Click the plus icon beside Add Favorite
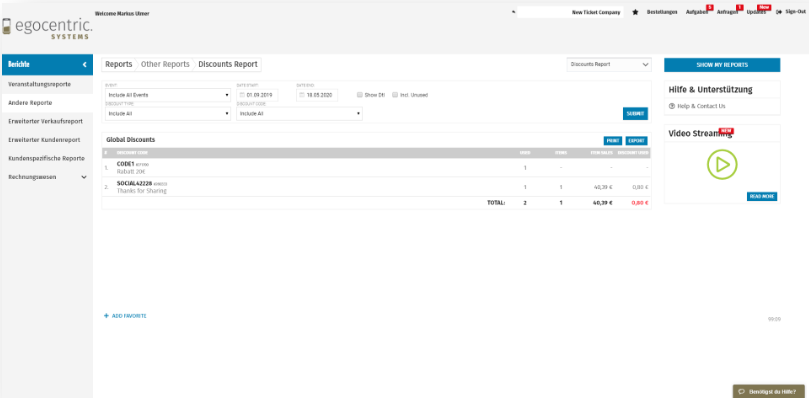This screenshot has width=809, height=398. coord(106,315)
